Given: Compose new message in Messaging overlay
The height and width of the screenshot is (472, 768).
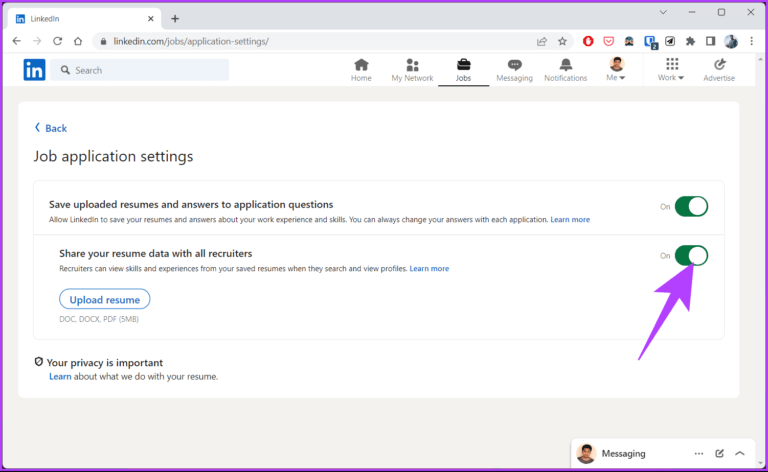Looking at the screenshot, I should click(719, 453).
